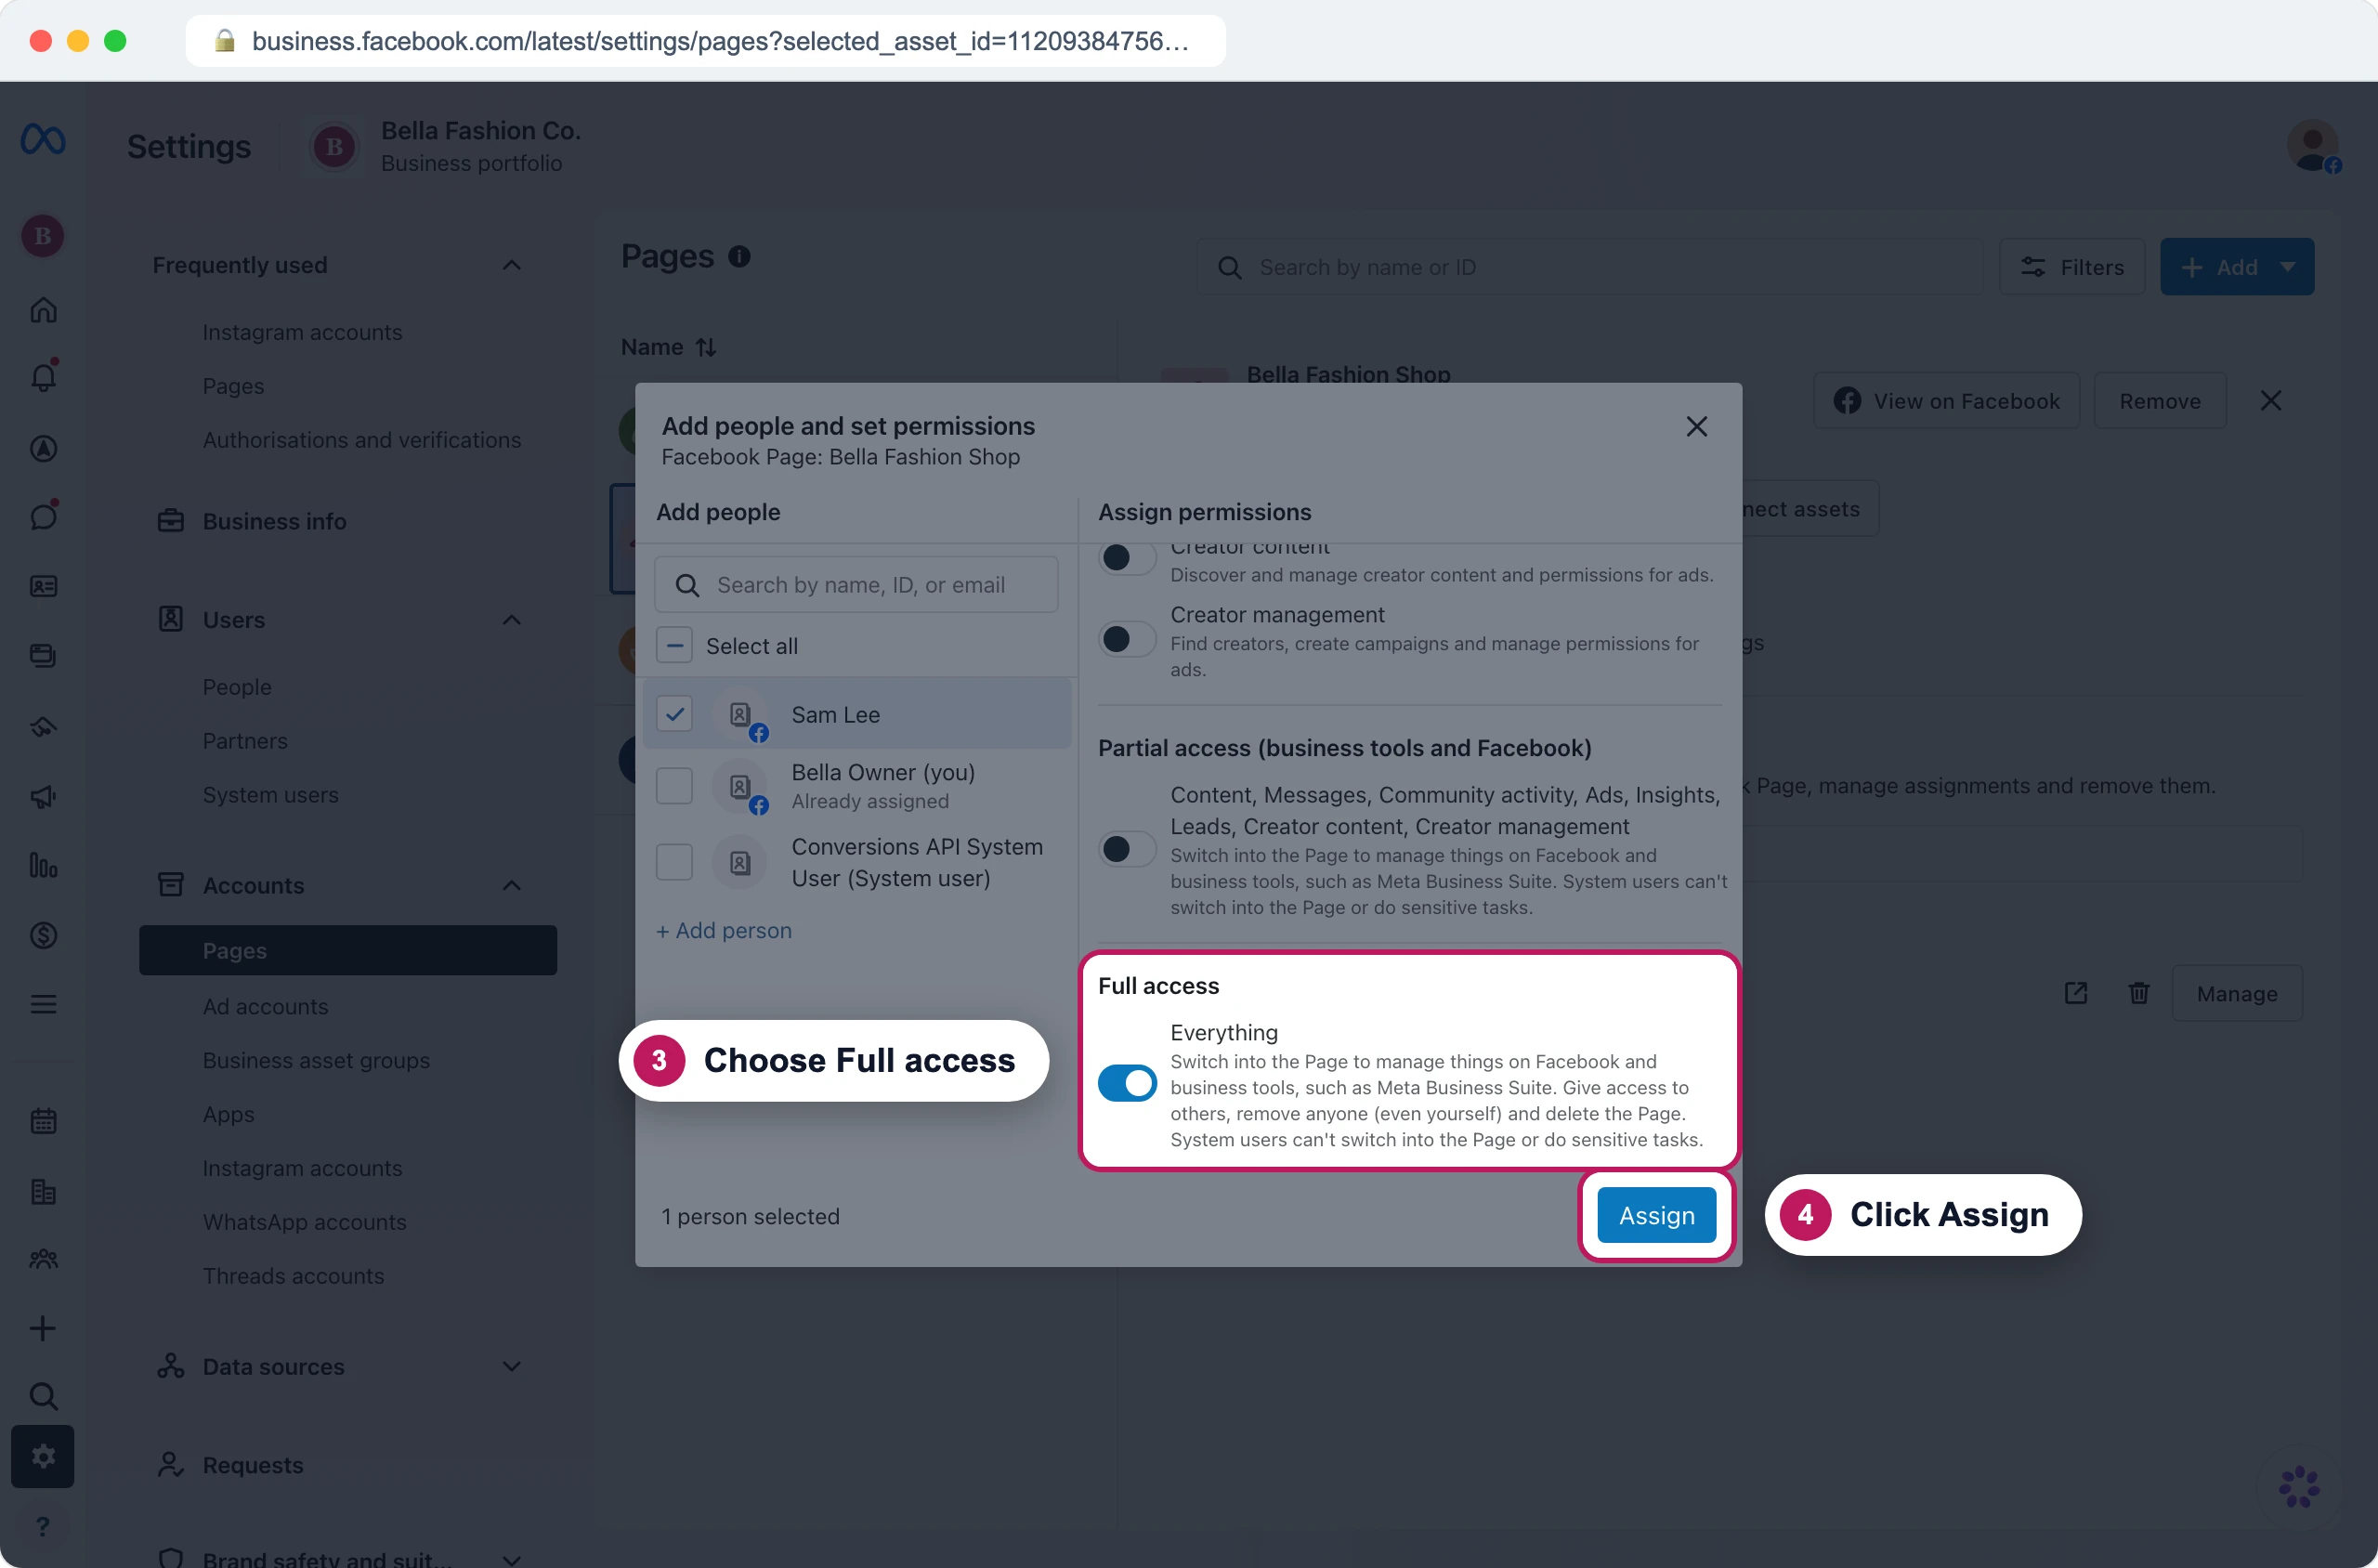Open the all tools hamburger icon
This screenshot has width=2378, height=1568.
click(43, 1004)
